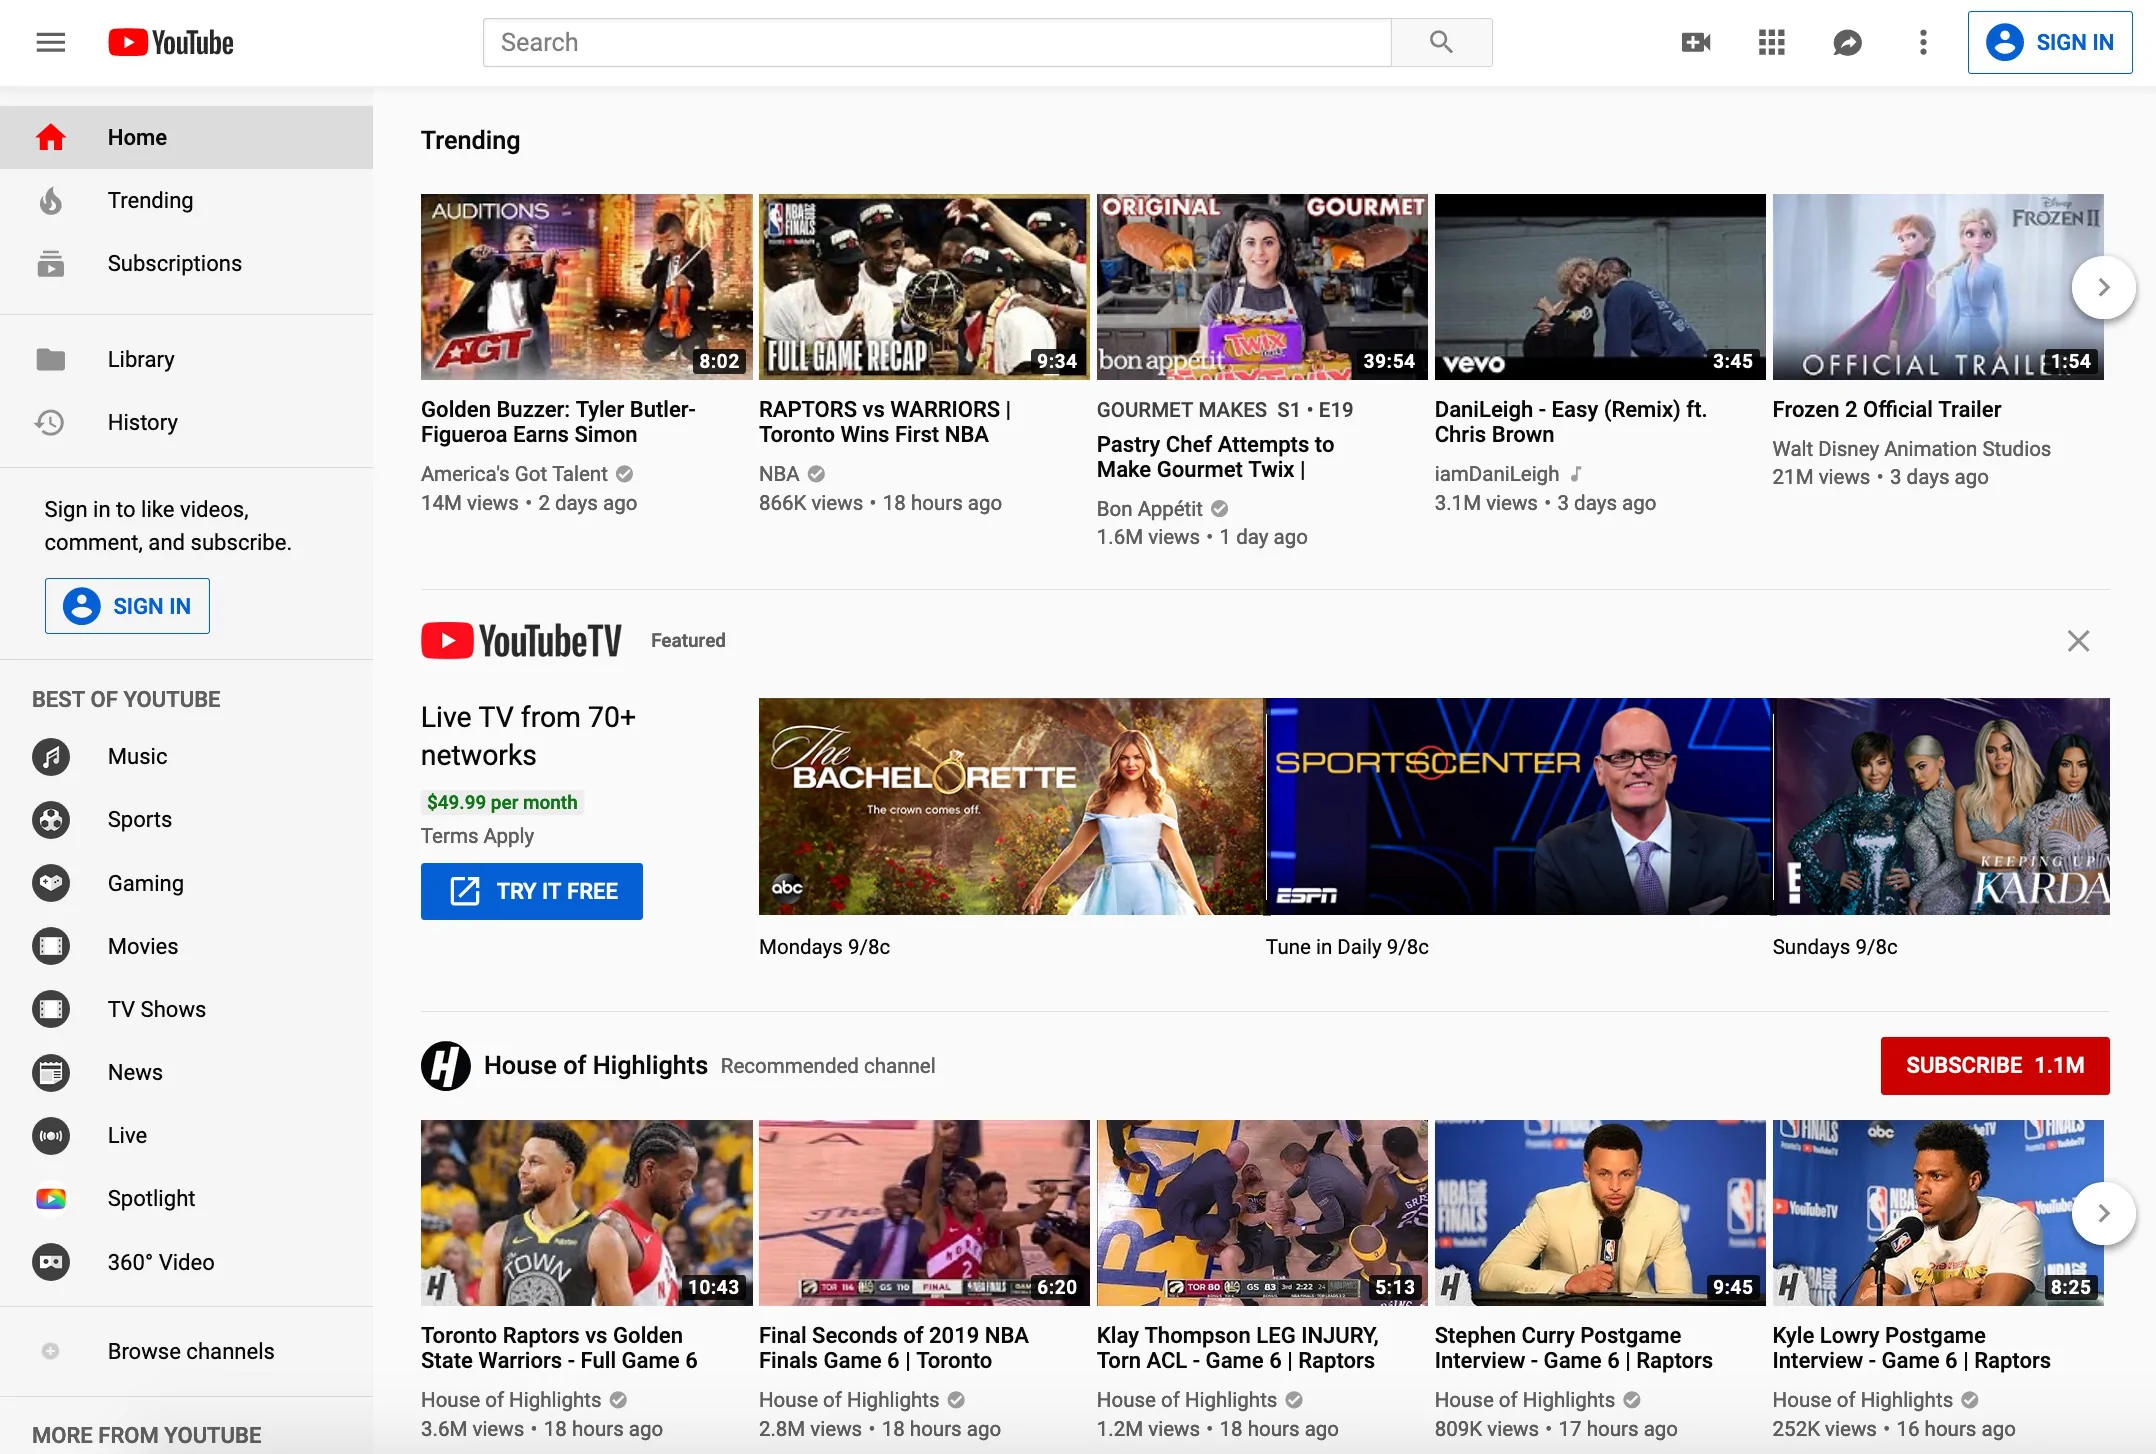Open the YouTube apps grid
The width and height of the screenshot is (2156, 1454).
[x=1771, y=42]
